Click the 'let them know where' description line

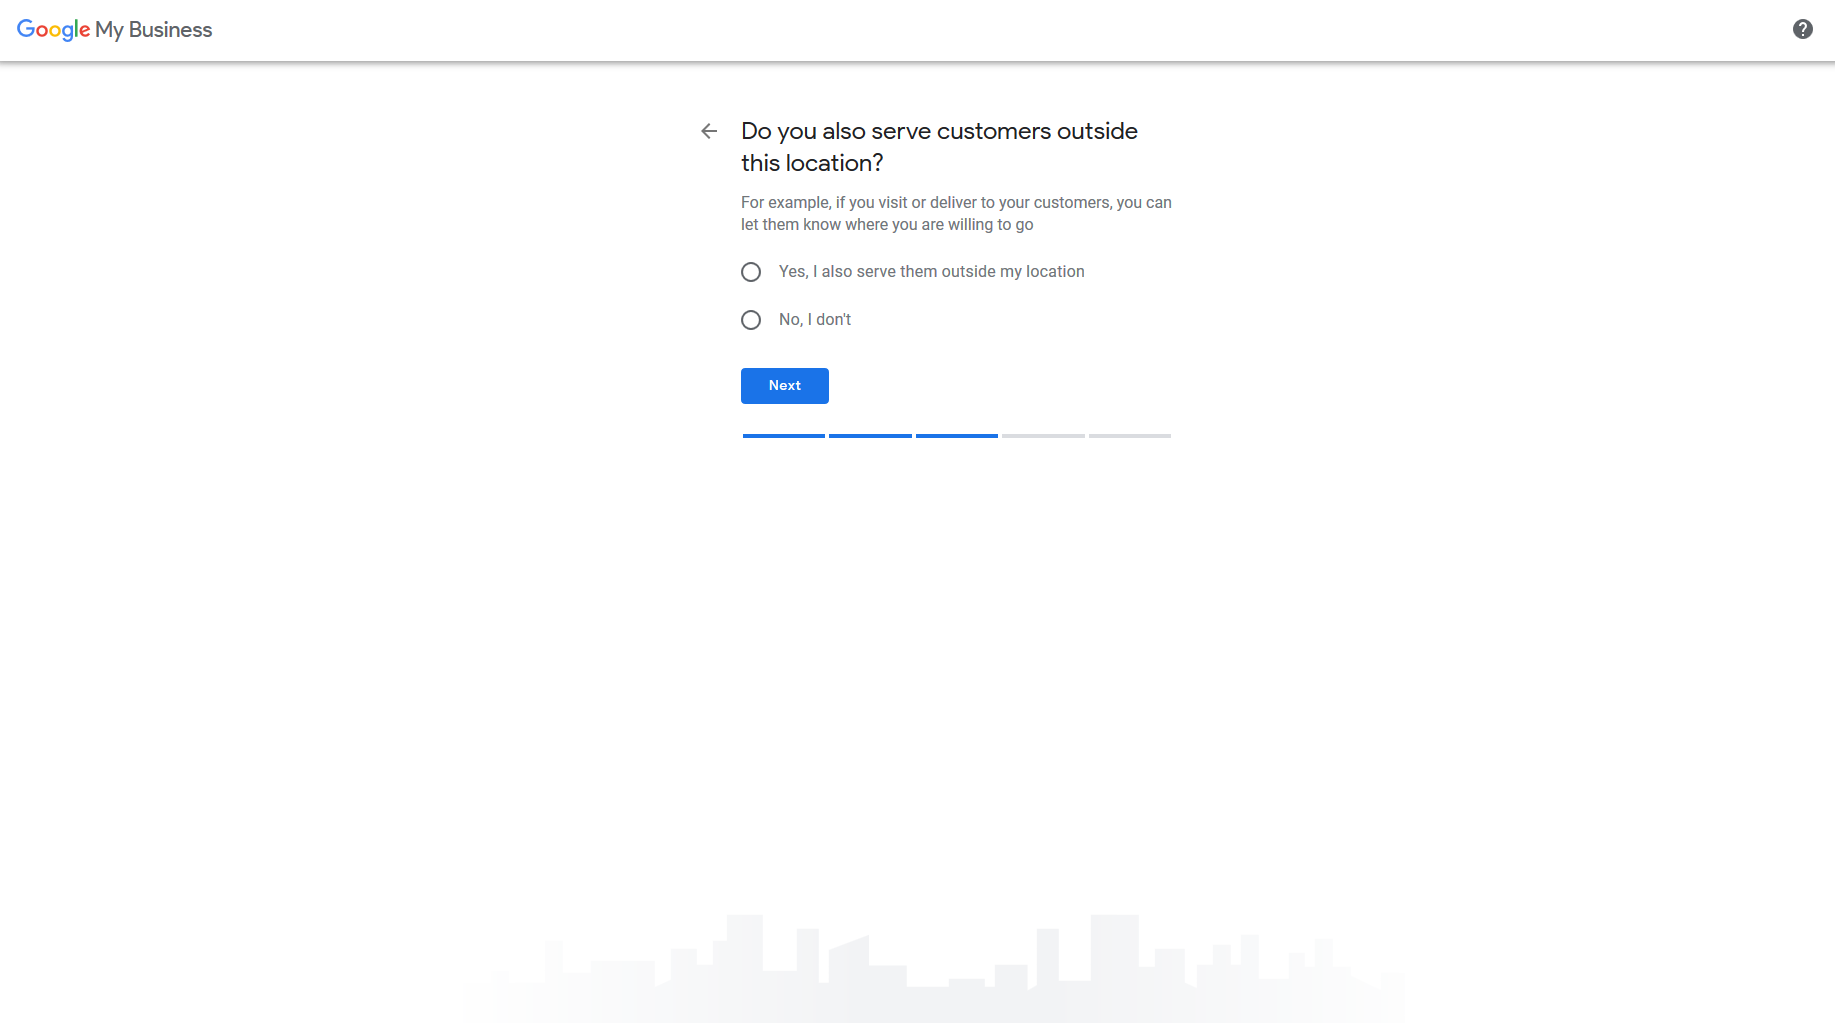[886, 225]
